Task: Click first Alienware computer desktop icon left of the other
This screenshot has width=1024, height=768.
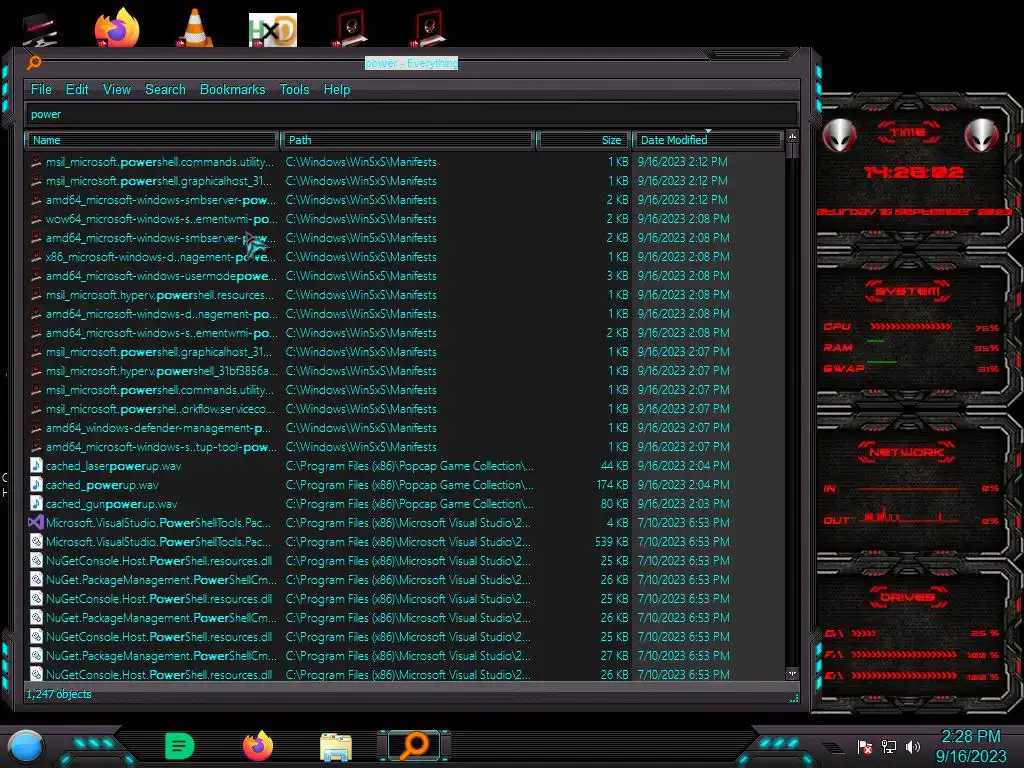Action: (x=351, y=28)
